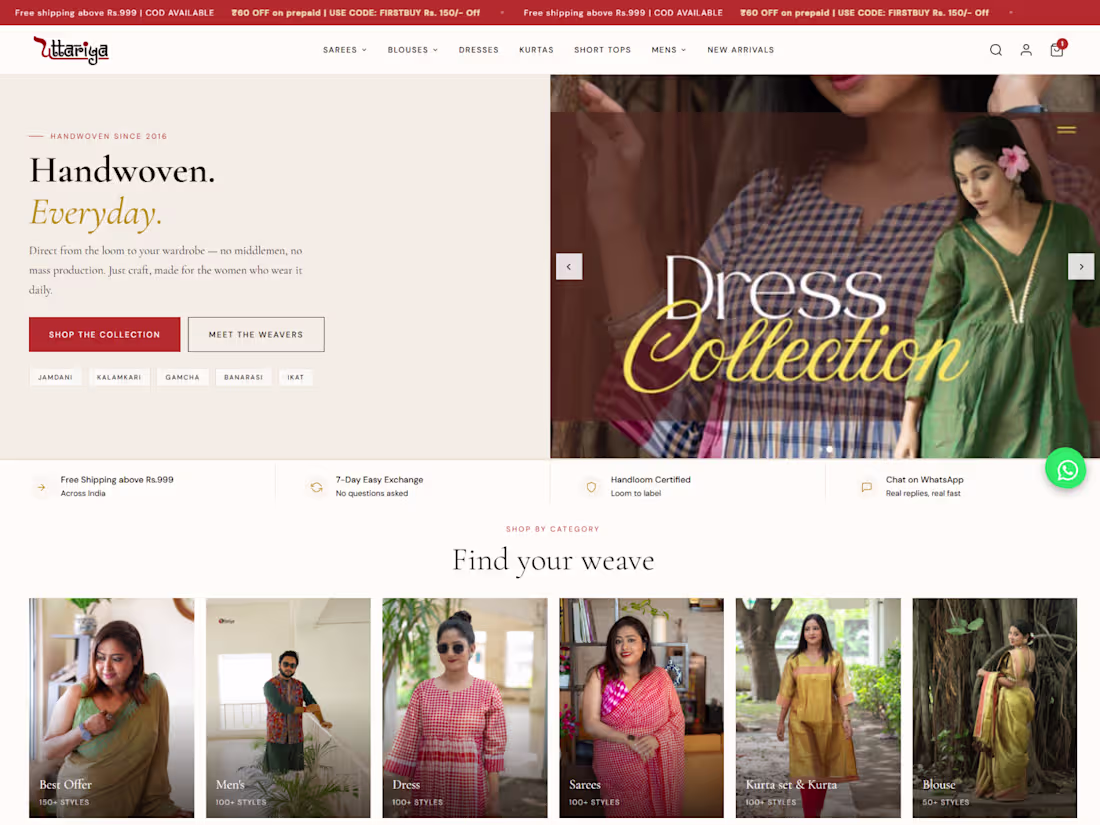Open the Dress category card
Viewport: 1100px width, 825px height.
point(464,708)
